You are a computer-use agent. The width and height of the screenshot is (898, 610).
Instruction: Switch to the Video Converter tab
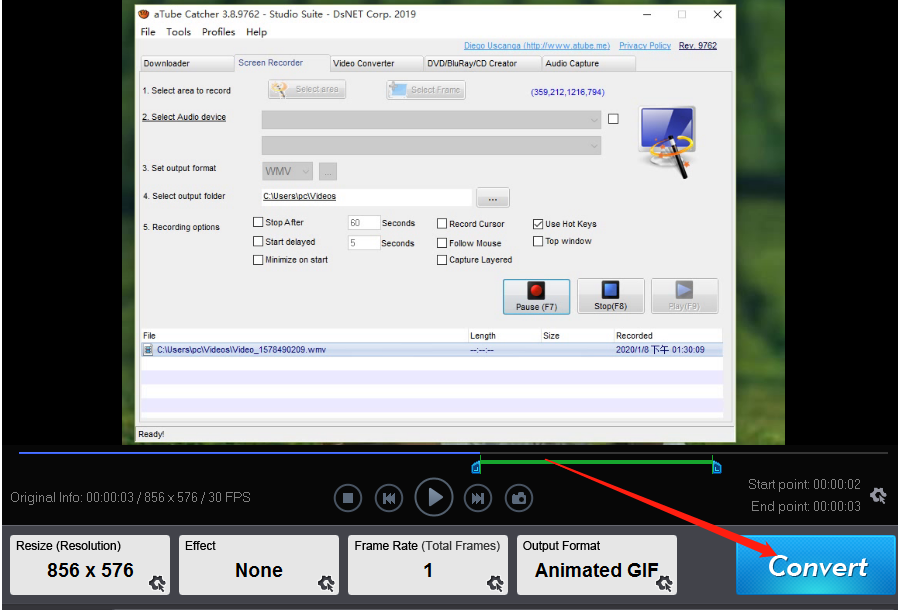364,63
